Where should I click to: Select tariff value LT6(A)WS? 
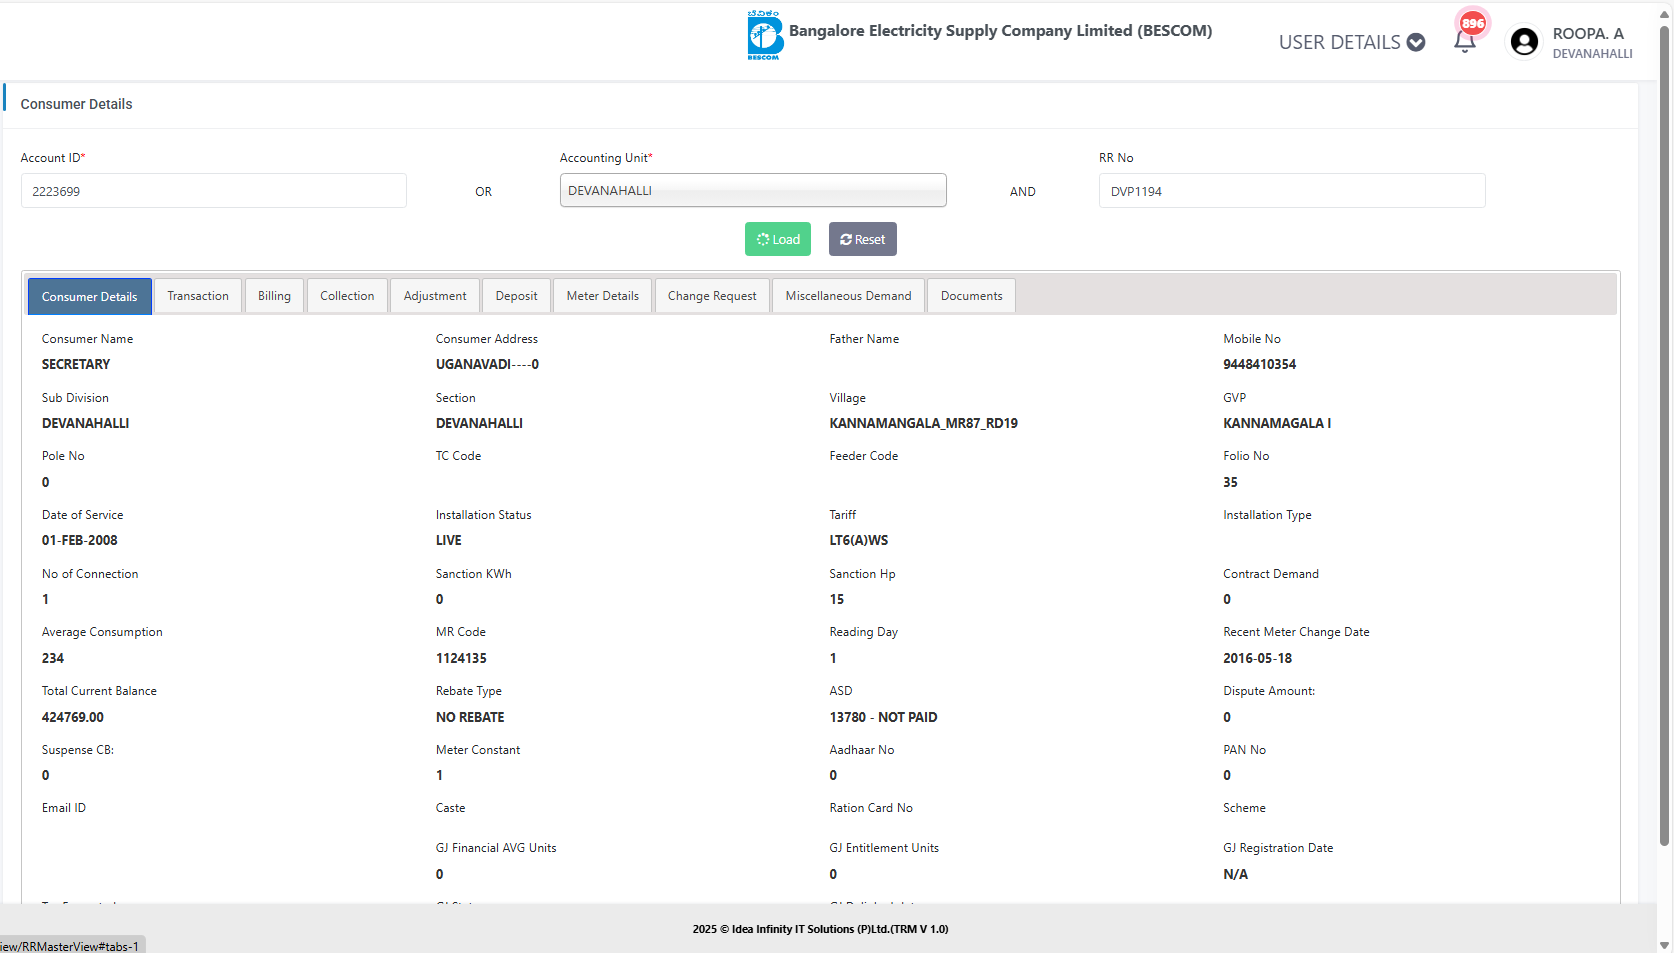pyautogui.click(x=859, y=540)
